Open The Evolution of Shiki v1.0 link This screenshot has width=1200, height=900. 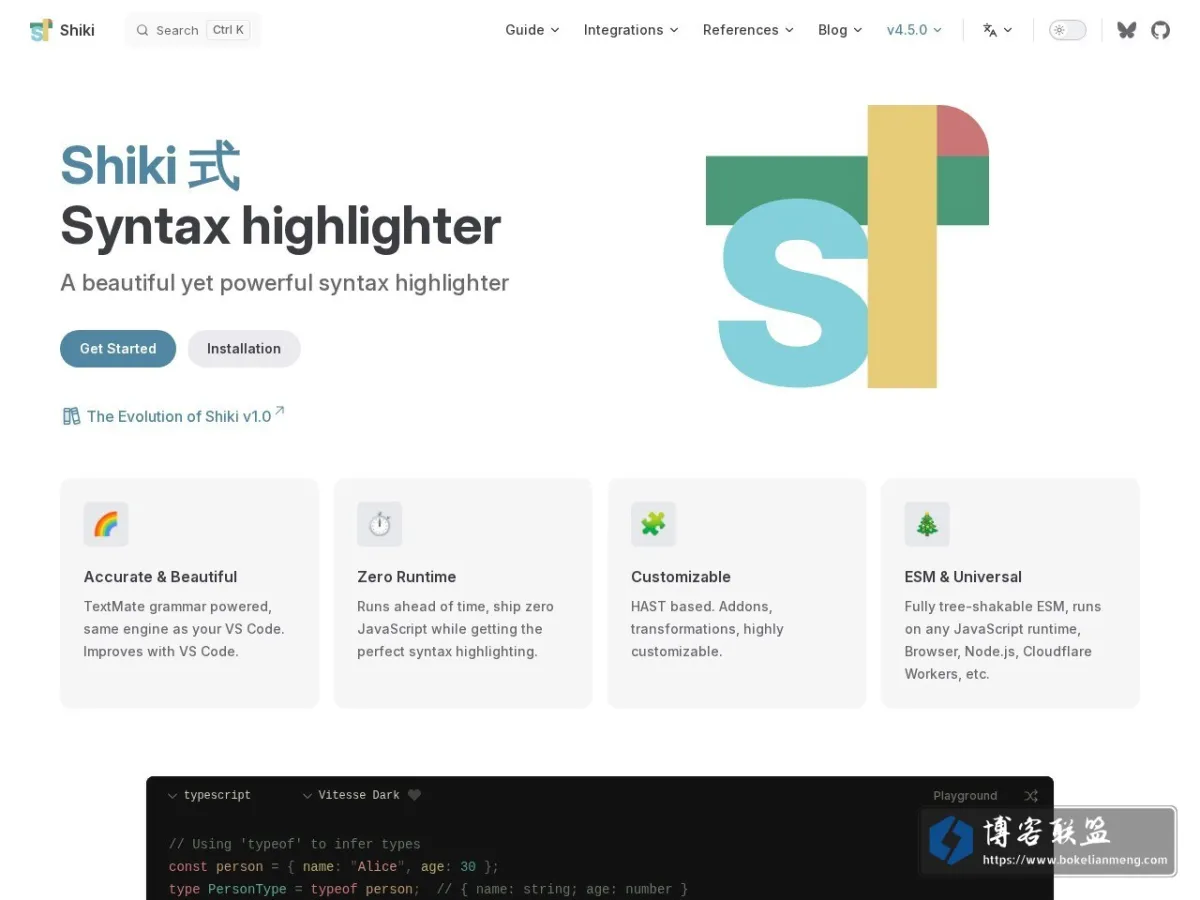pos(173,416)
